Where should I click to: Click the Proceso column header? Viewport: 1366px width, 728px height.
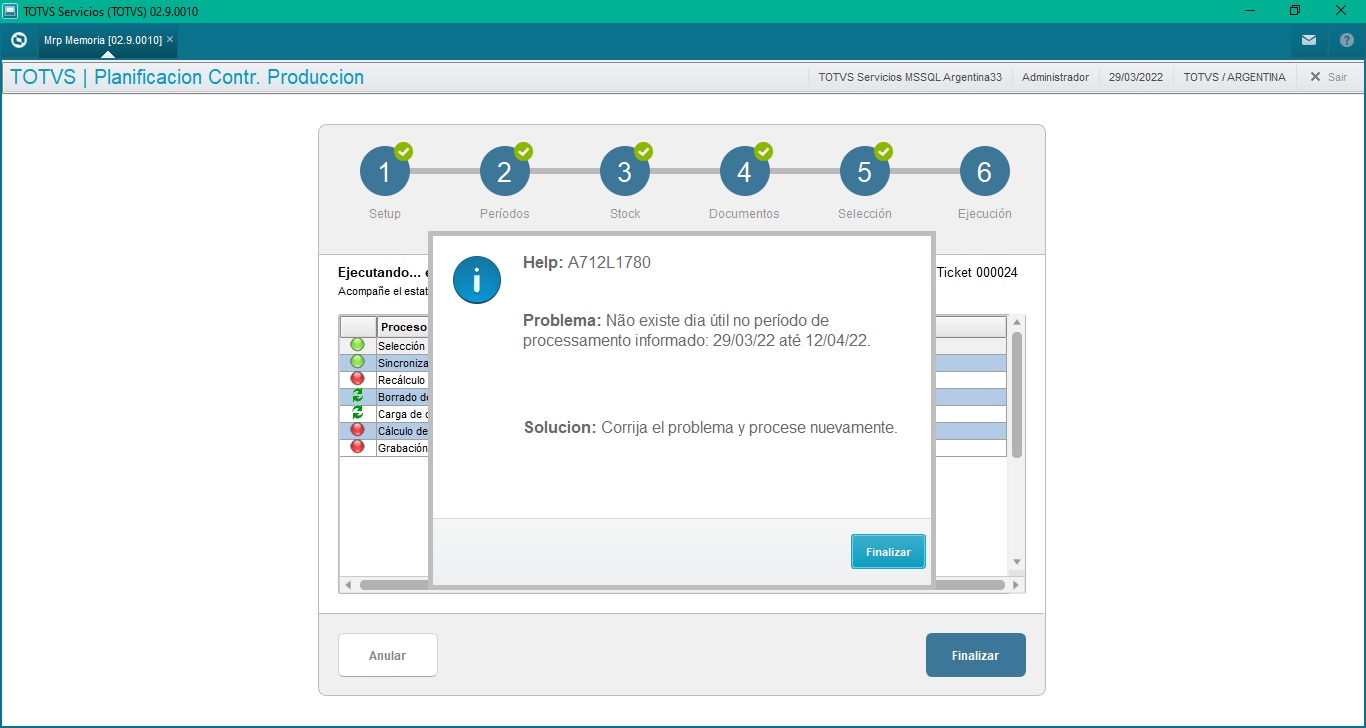(403, 327)
